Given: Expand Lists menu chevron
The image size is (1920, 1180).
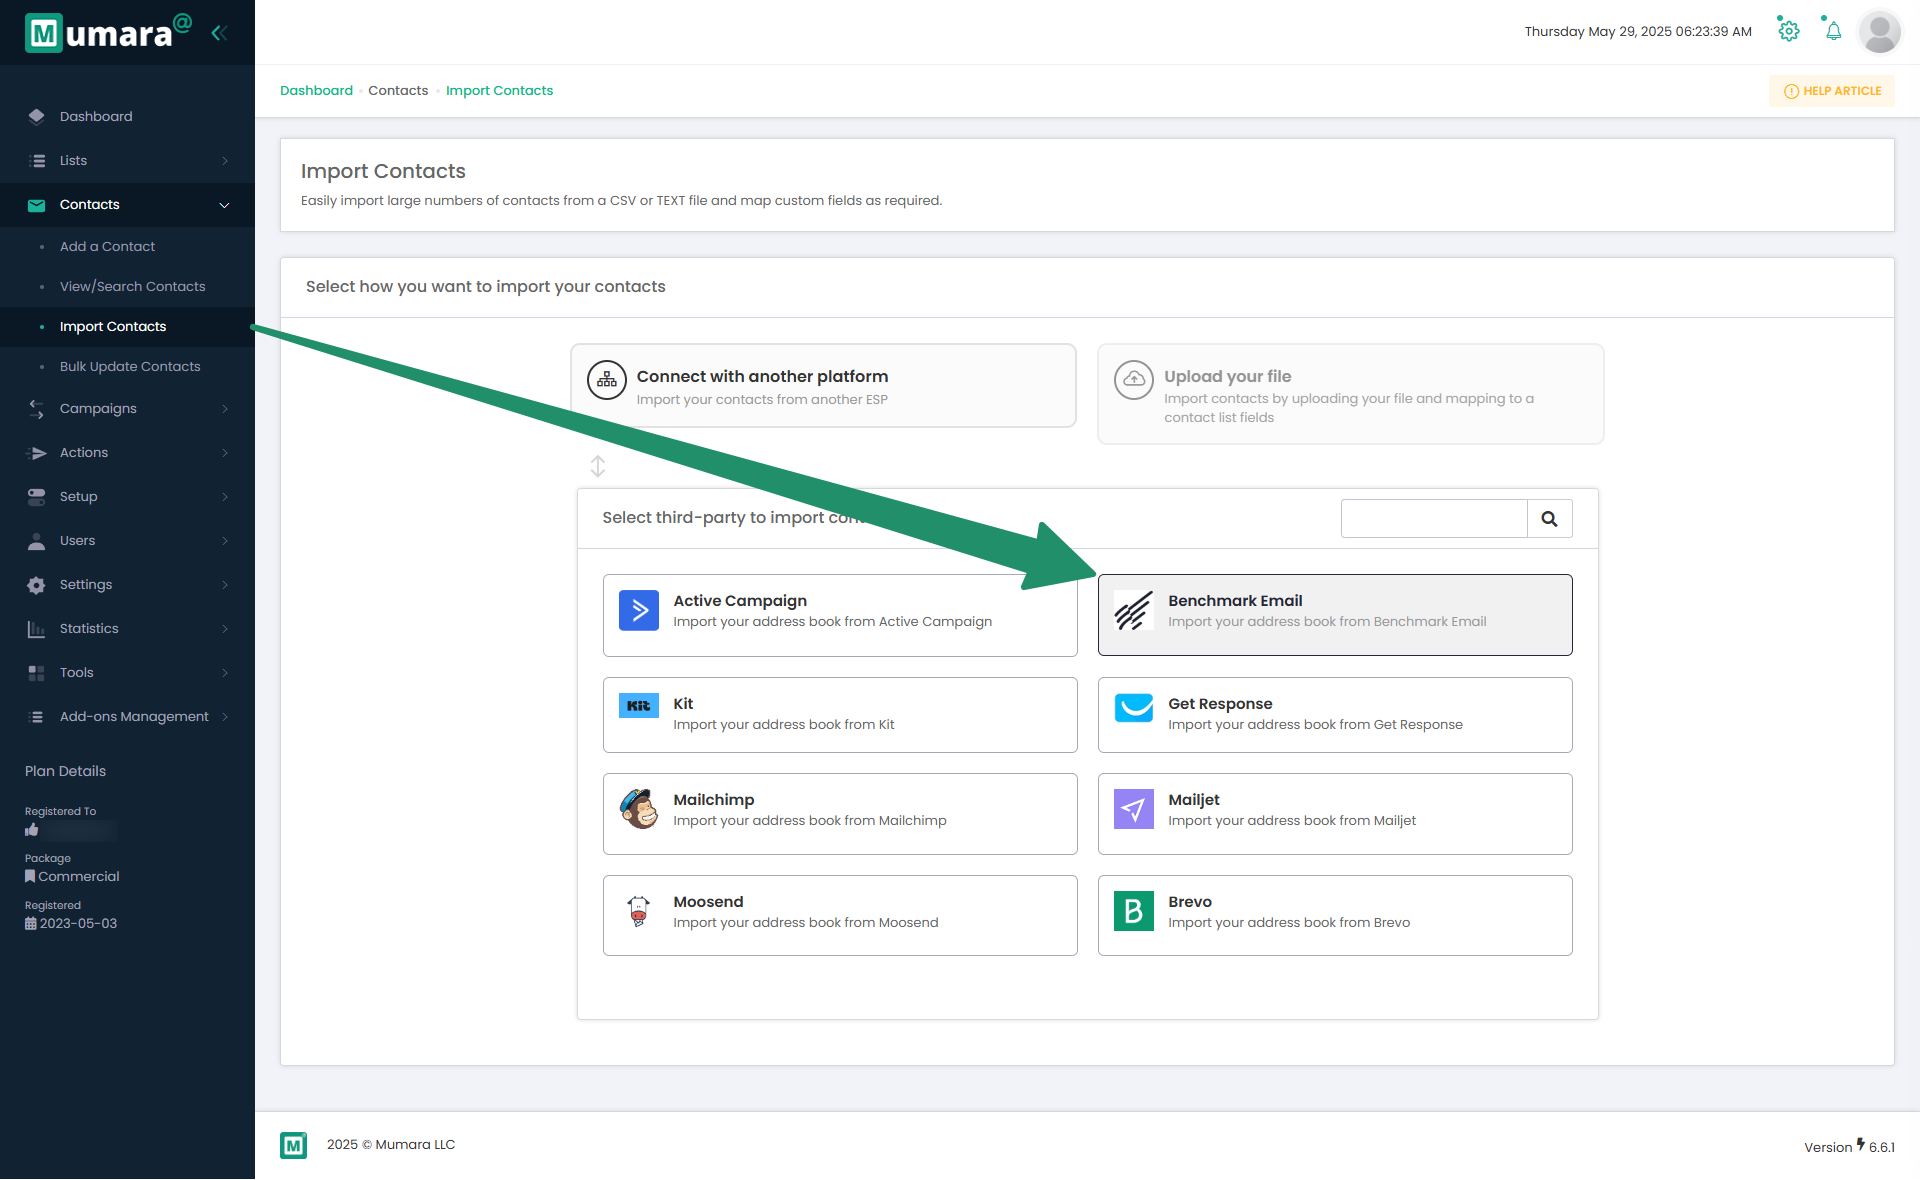Looking at the screenshot, I should point(225,161).
